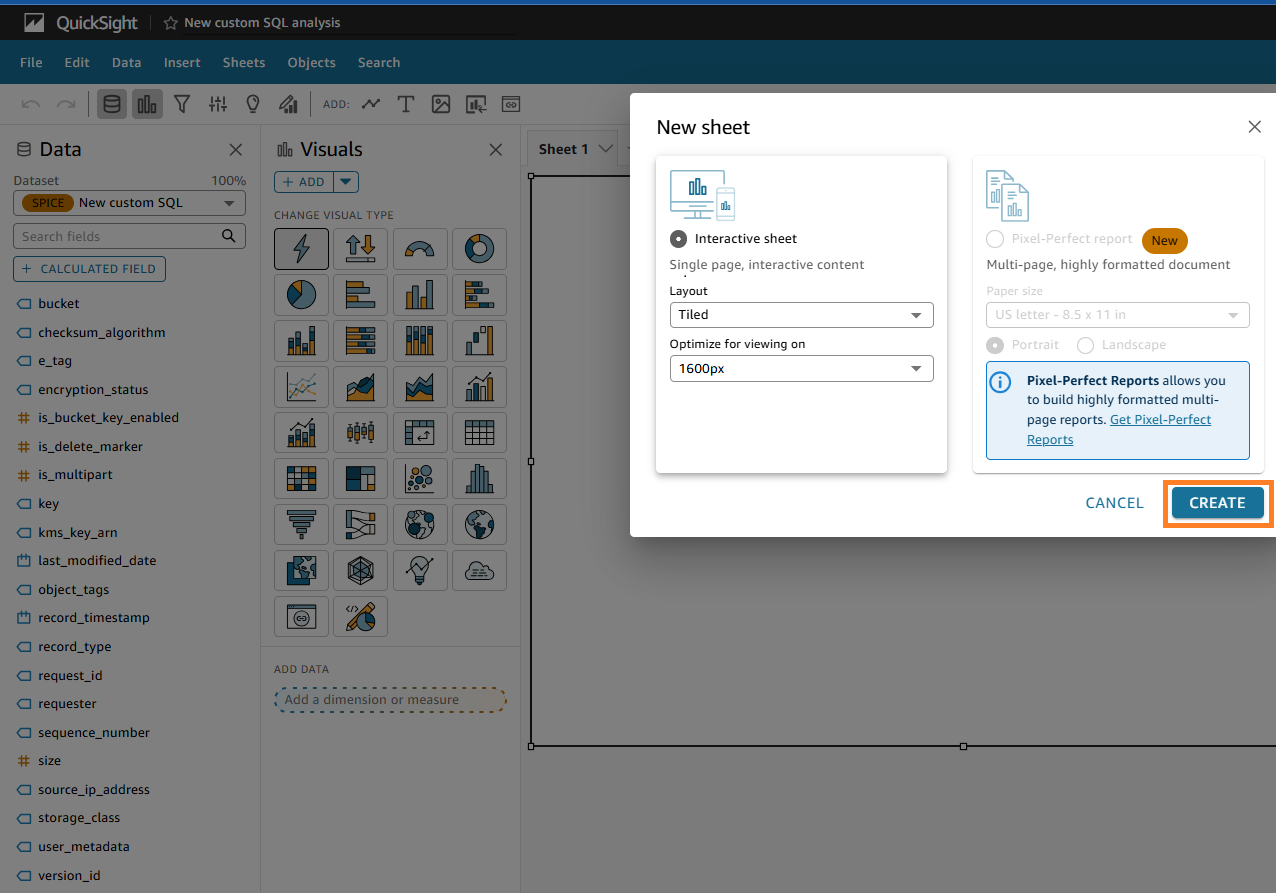Open the Layout dropdown showing Tiled
Viewport: 1276px width, 893px height.
click(801, 314)
